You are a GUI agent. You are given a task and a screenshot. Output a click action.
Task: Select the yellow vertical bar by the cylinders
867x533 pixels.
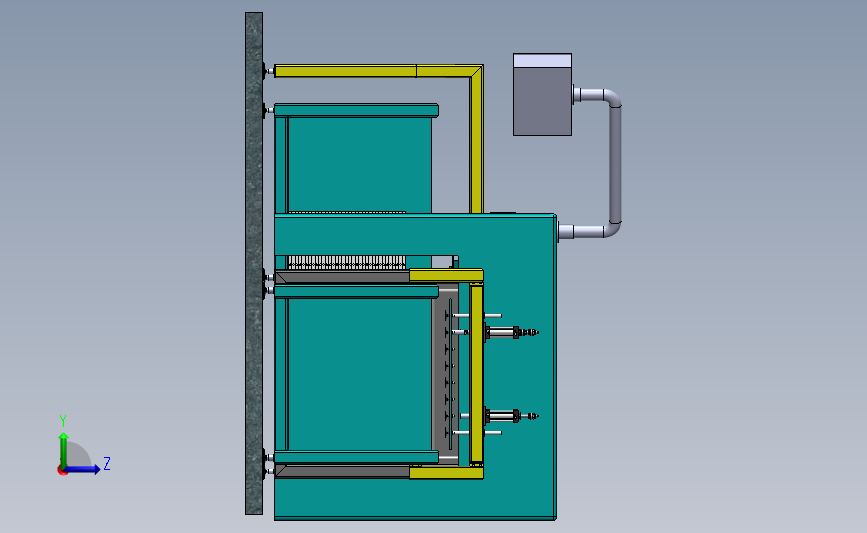(477, 374)
